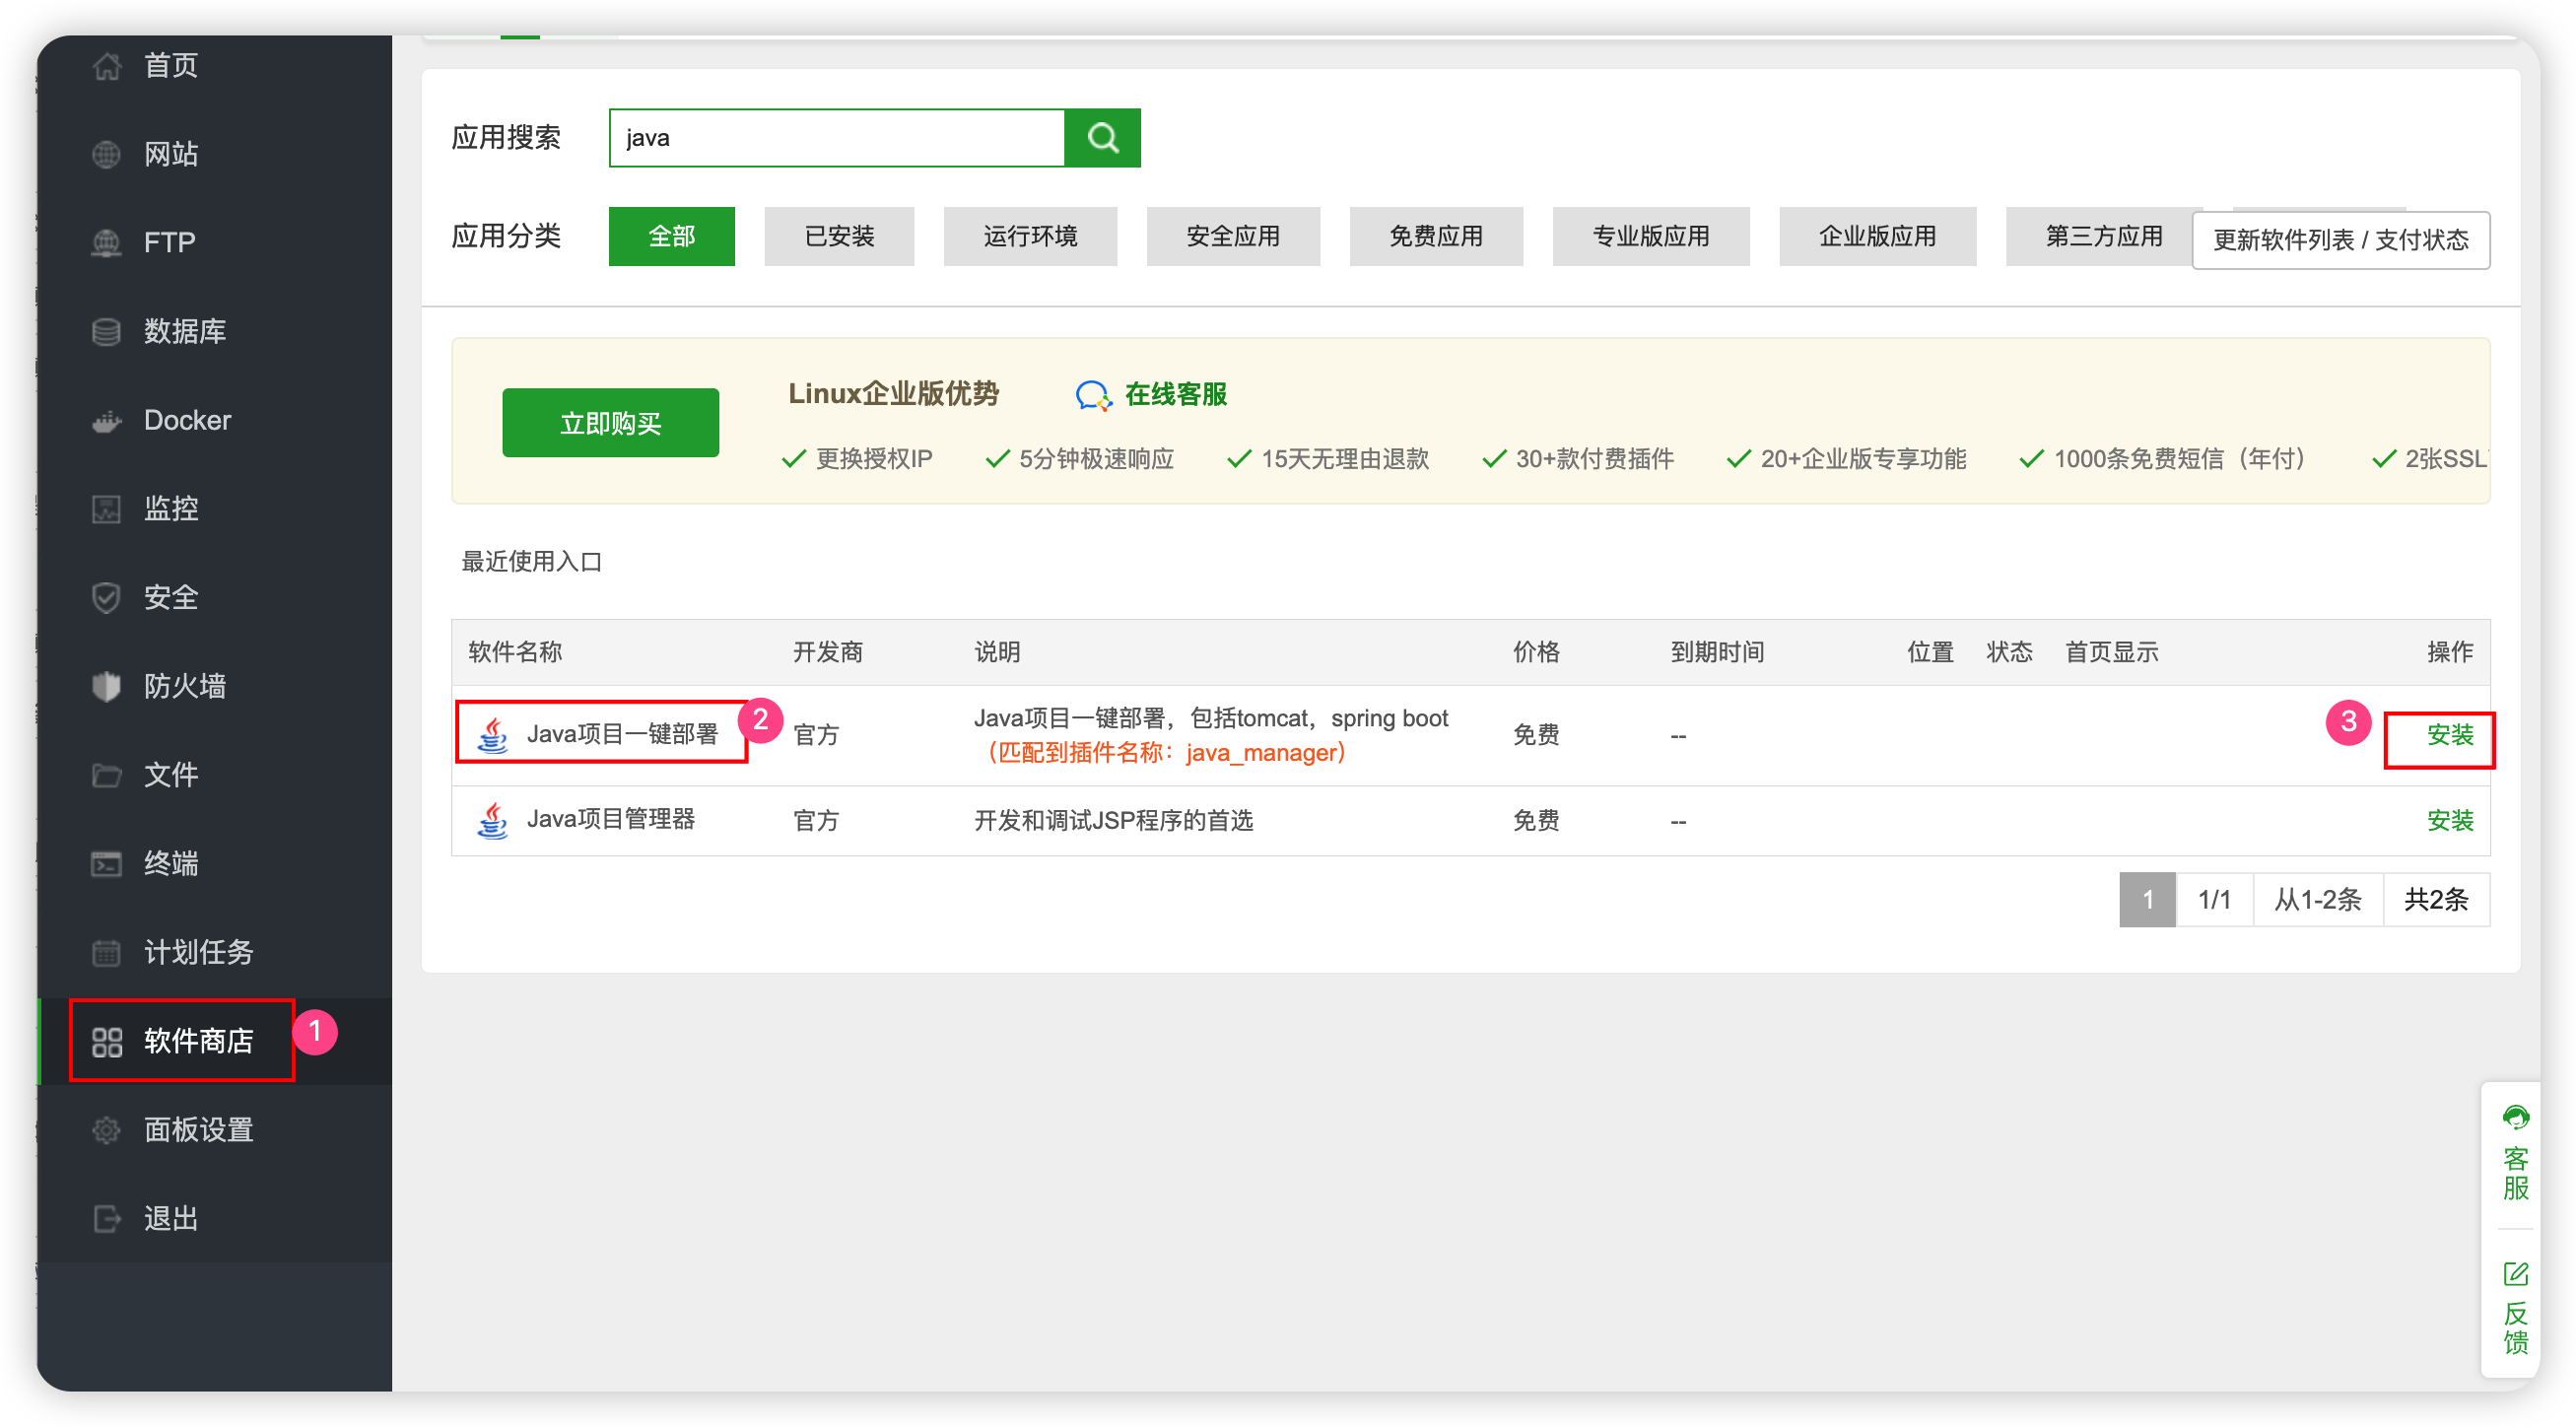Image resolution: width=2576 pixels, height=1427 pixels.
Task: Click the shield icon beside 安全
Action: tap(107, 598)
